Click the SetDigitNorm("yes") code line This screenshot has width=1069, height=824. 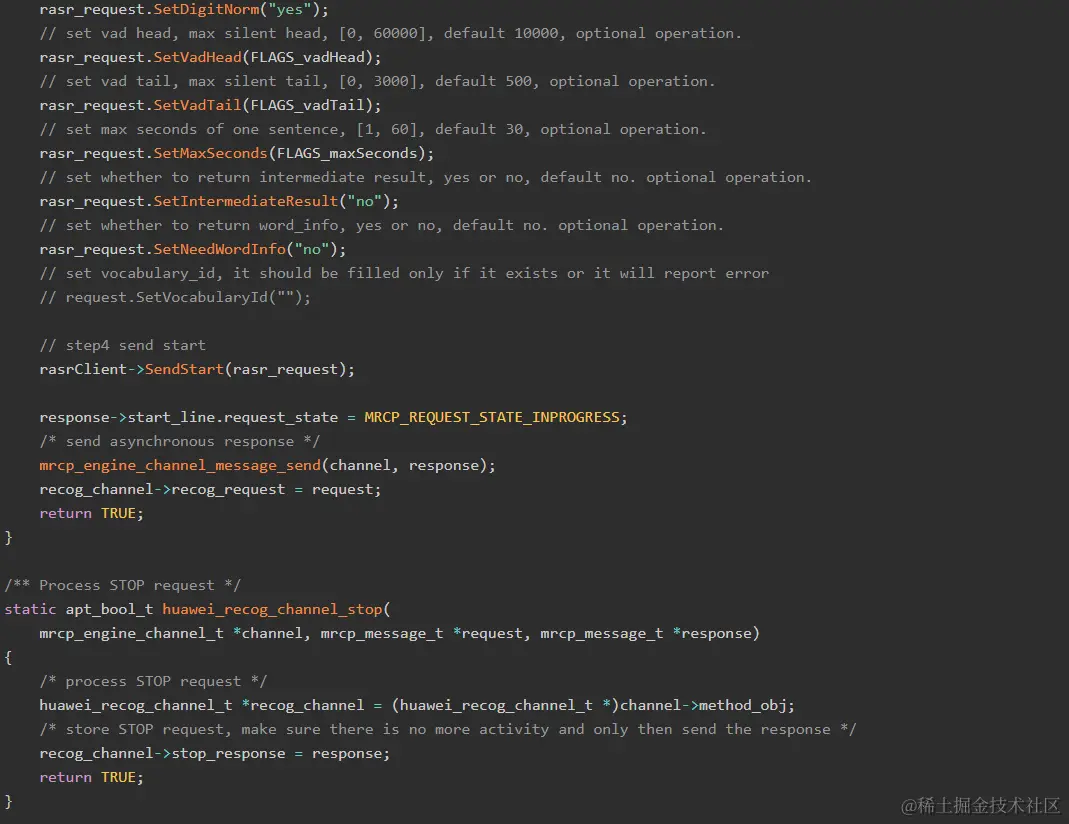tap(184, 10)
